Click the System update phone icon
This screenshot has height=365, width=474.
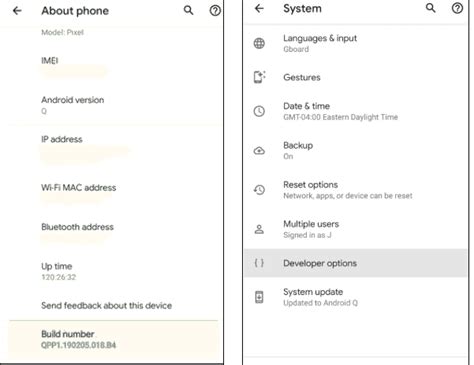pyautogui.click(x=259, y=297)
